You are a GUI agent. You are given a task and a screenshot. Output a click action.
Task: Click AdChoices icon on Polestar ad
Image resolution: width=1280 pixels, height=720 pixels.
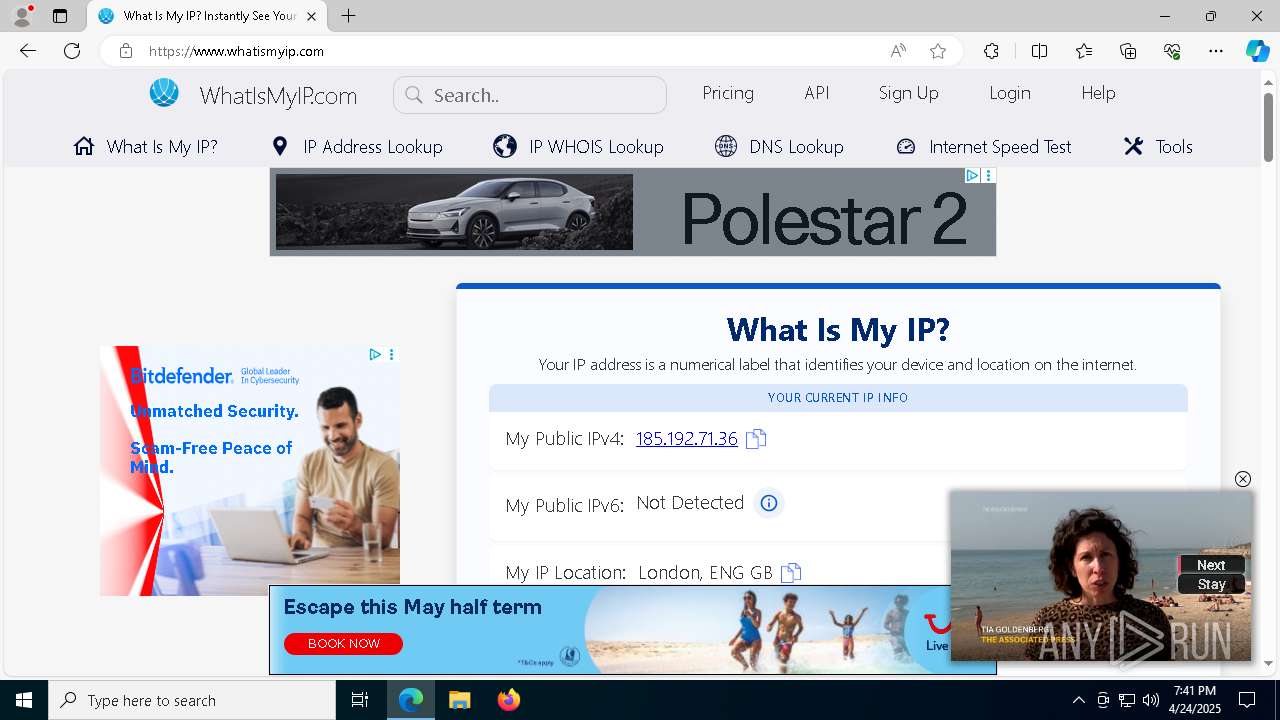click(x=972, y=175)
